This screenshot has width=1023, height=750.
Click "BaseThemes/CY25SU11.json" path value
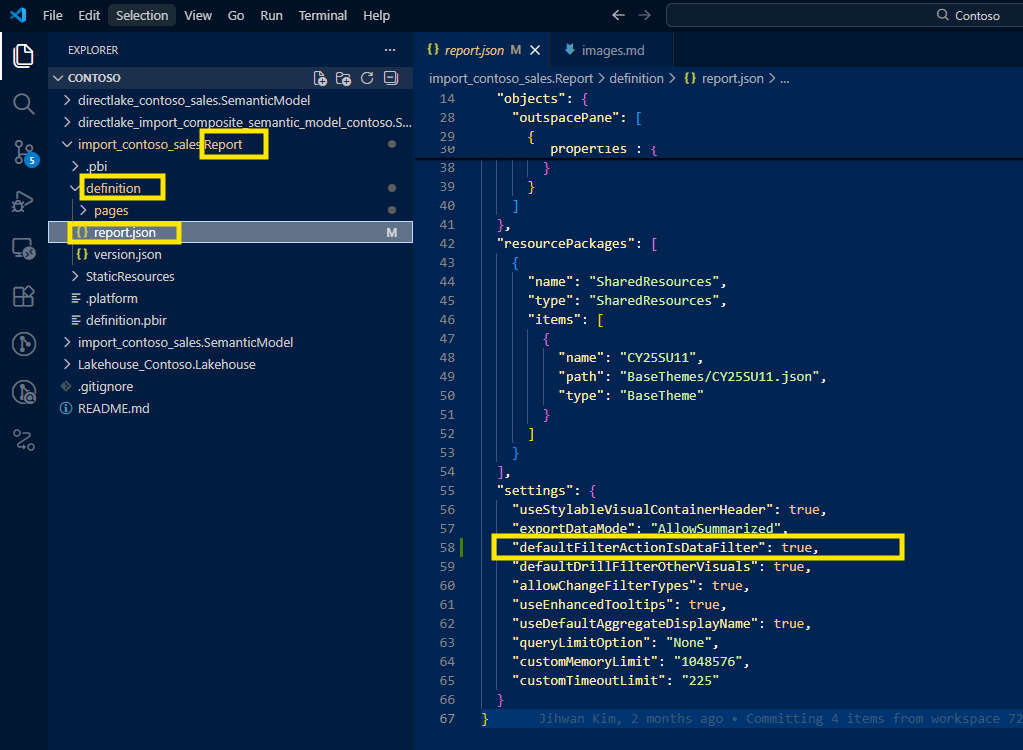[719, 377]
